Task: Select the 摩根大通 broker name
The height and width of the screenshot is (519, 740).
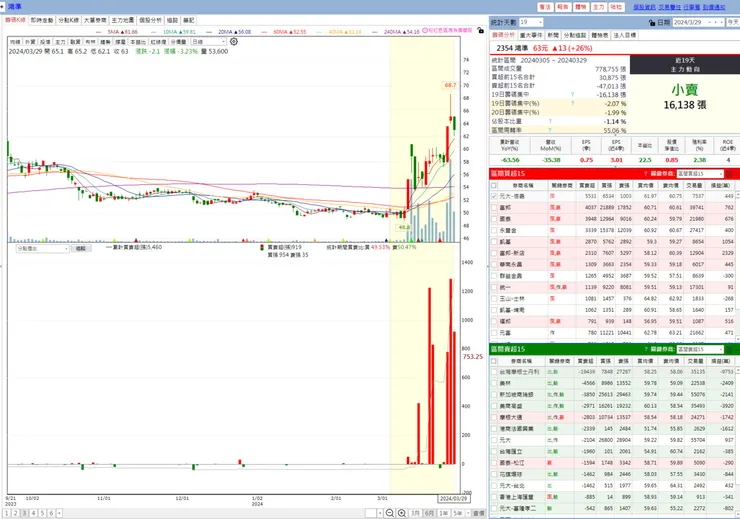Action: click(511, 418)
